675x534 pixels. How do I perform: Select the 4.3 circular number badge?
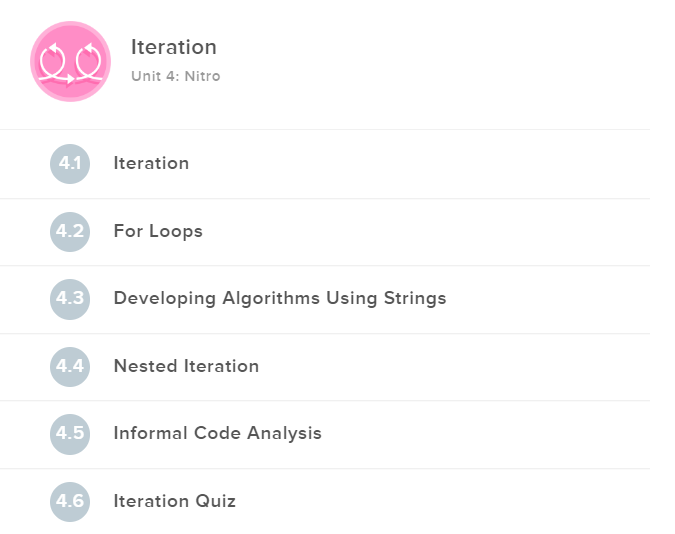tap(70, 299)
